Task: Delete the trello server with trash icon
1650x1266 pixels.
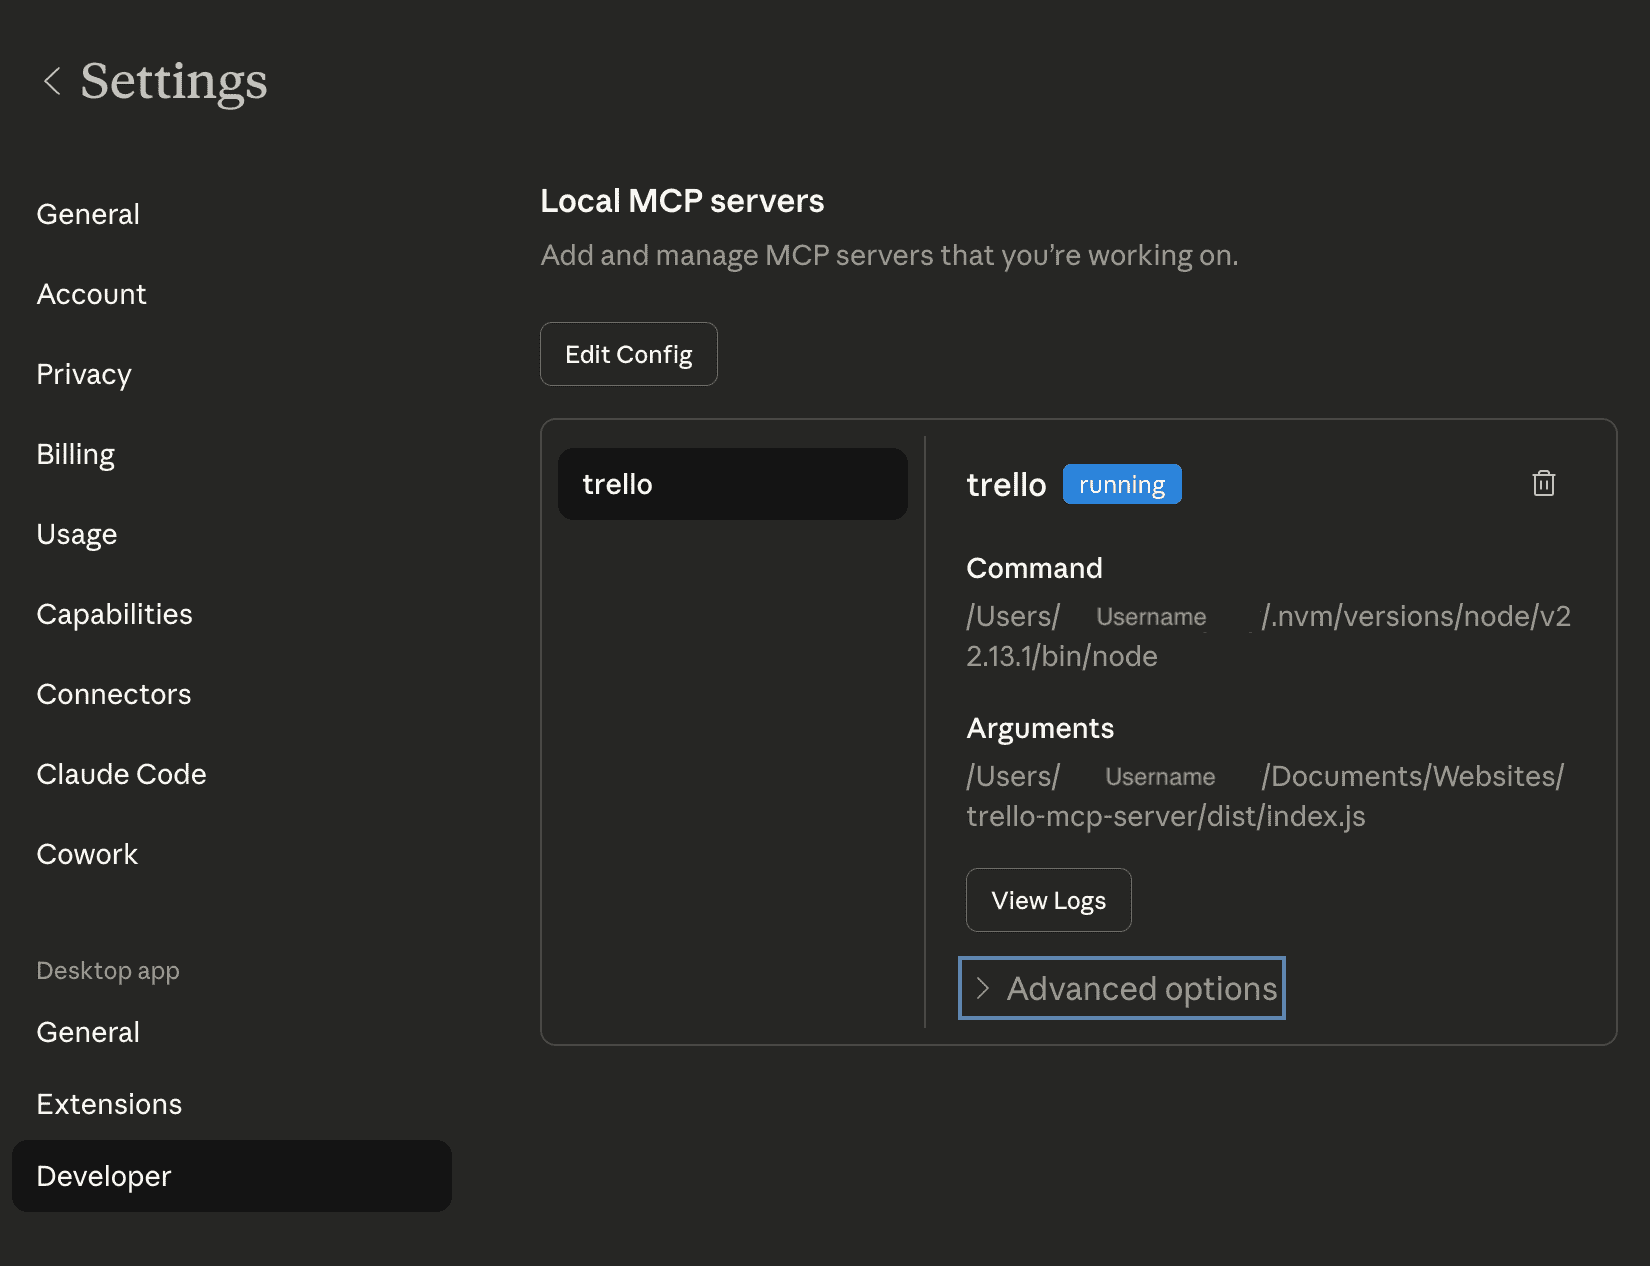Action: click(x=1543, y=484)
